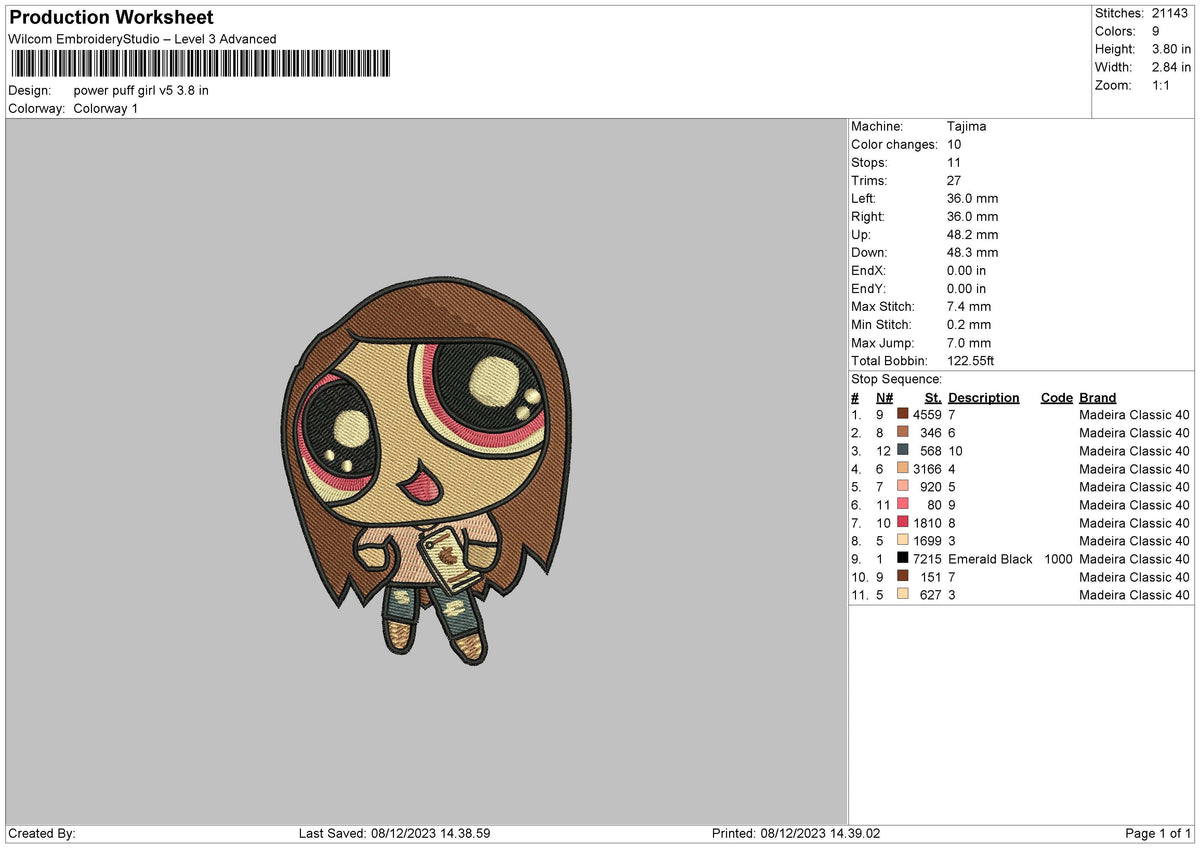The width and height of the screenshot is (1200, 848).
Task: Select the cream swatch in stop 11
Action: point(902,594)
